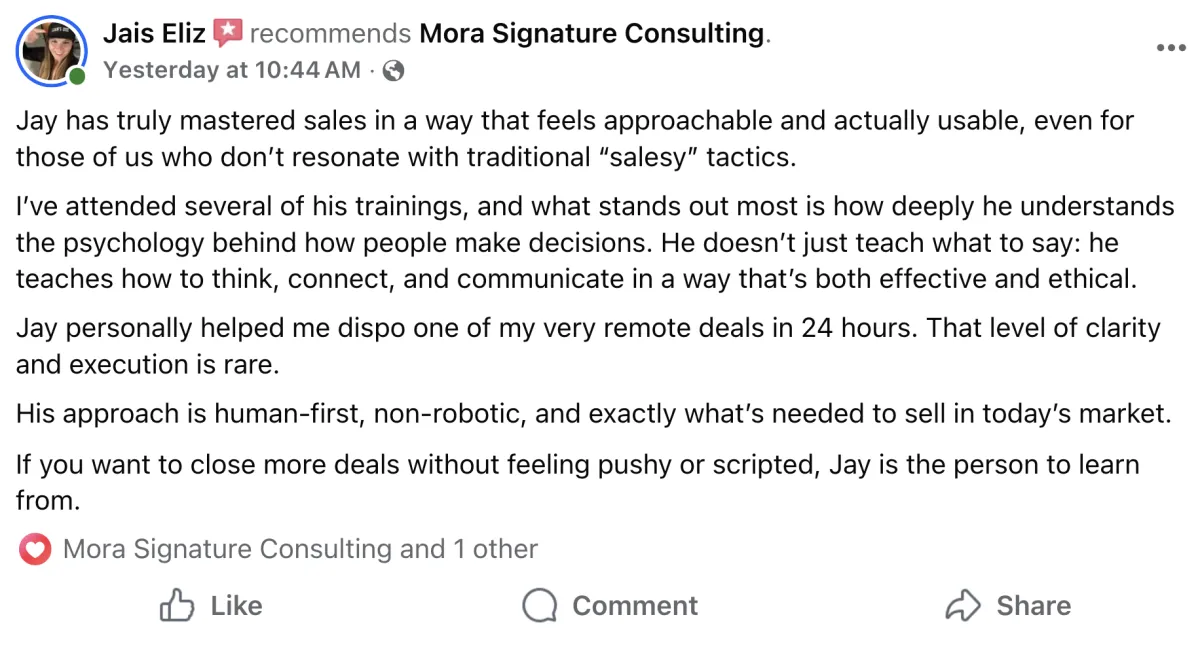1200x649 pixels.
Task: Click the paragraph starting "Jay has truly mastered sales"
Action: click(x=575, y=139)
